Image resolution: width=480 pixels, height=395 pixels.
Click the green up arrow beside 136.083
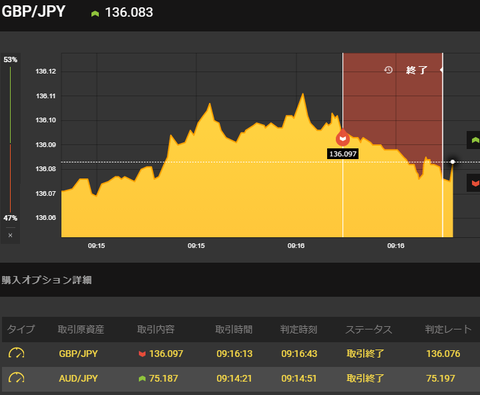(x=95, y=14)
